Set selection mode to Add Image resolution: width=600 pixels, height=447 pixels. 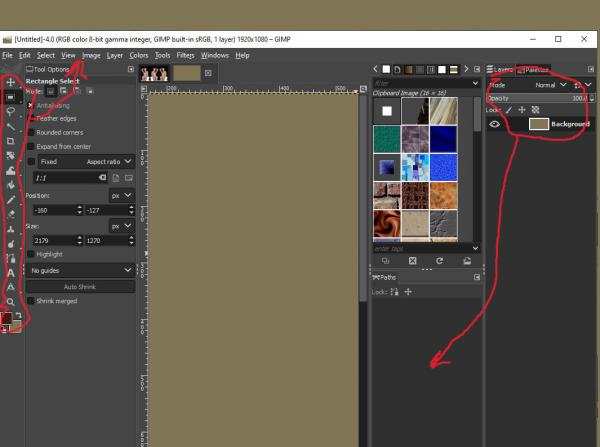tap(64, 91)
